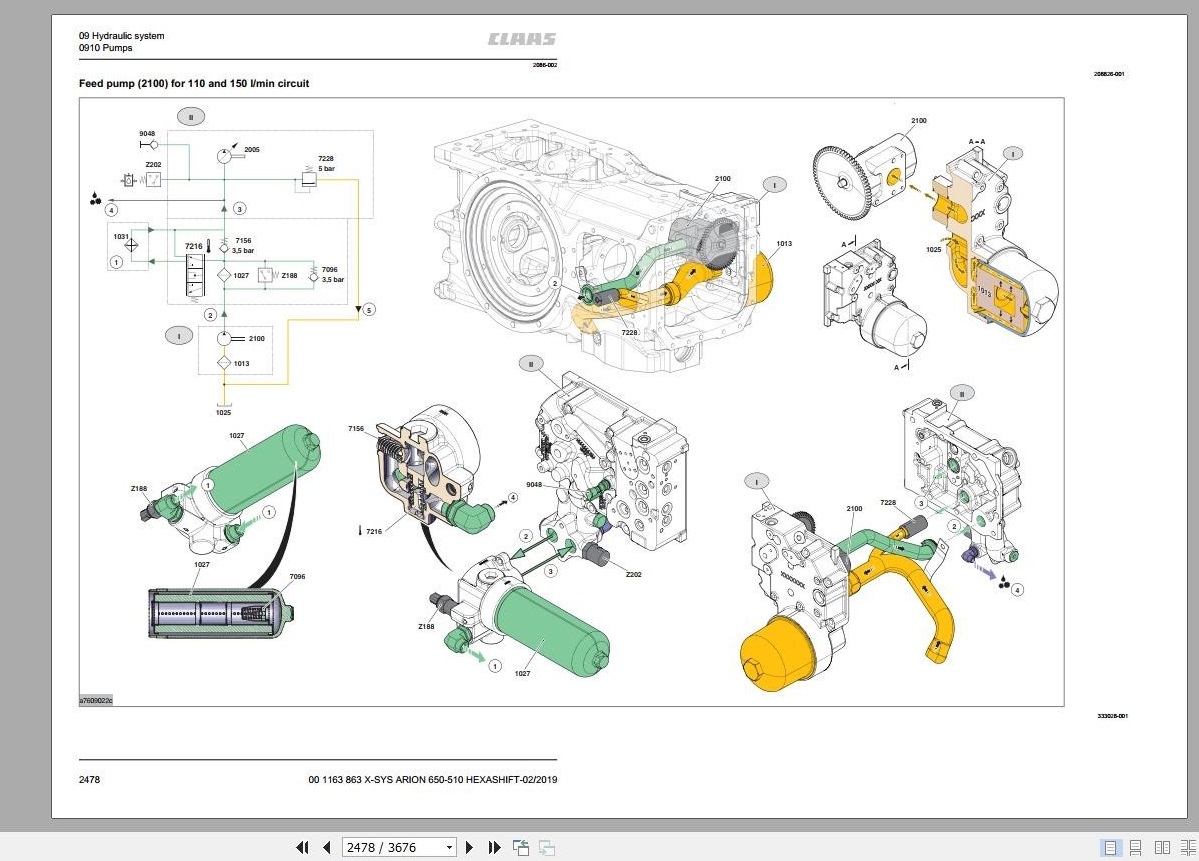Go to the next page
The height and width of the screenshot is (861, 1199).
pos(470,847)
